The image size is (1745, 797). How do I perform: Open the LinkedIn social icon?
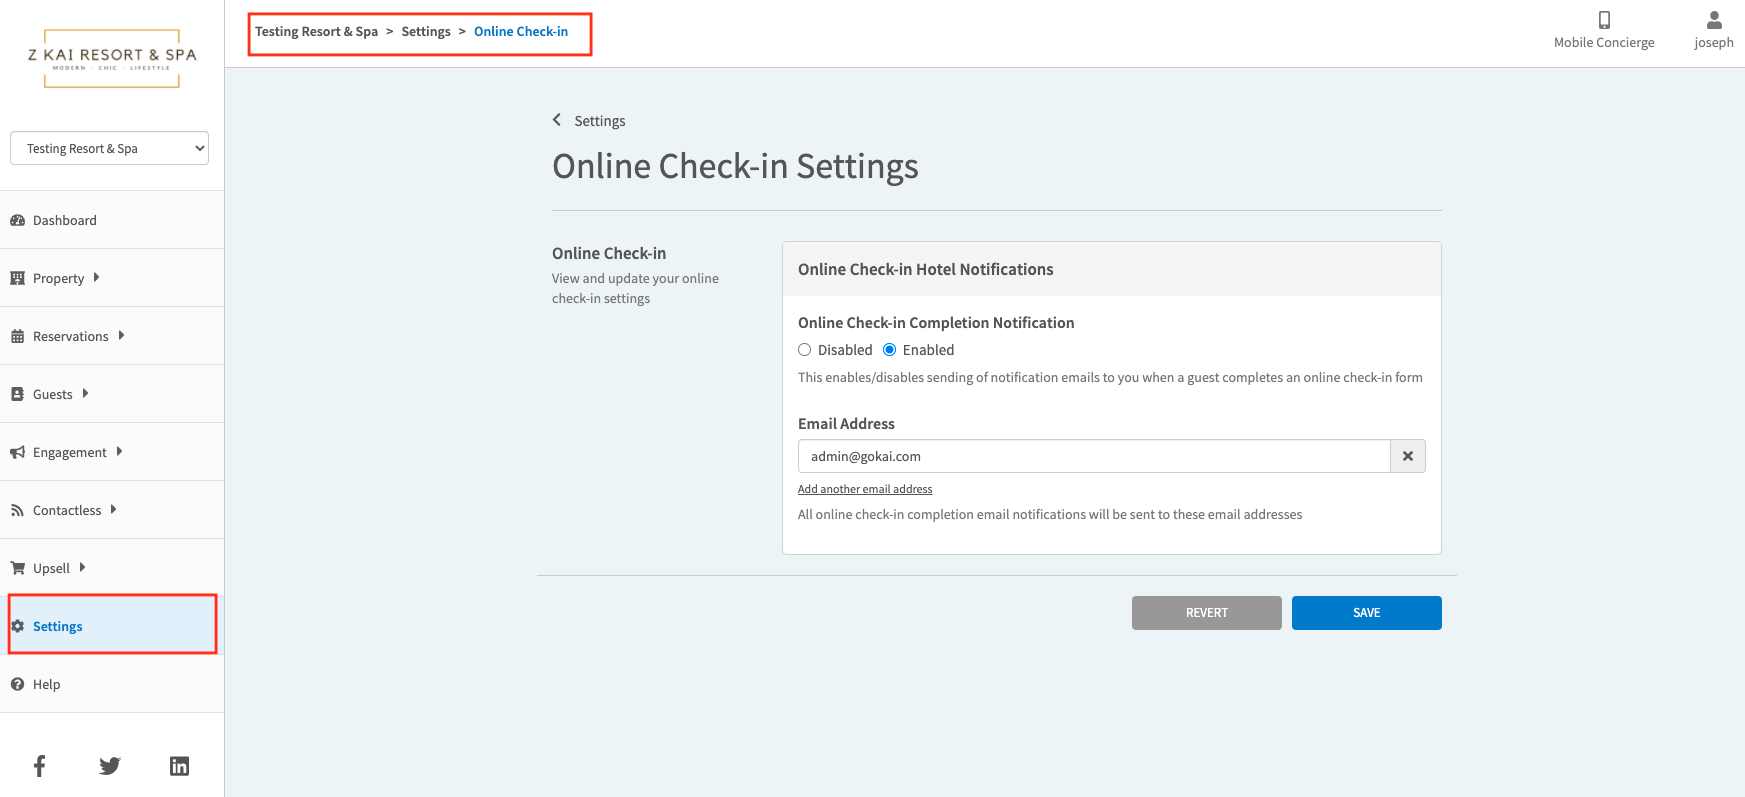pyautogui.click(x=179, y=766)
